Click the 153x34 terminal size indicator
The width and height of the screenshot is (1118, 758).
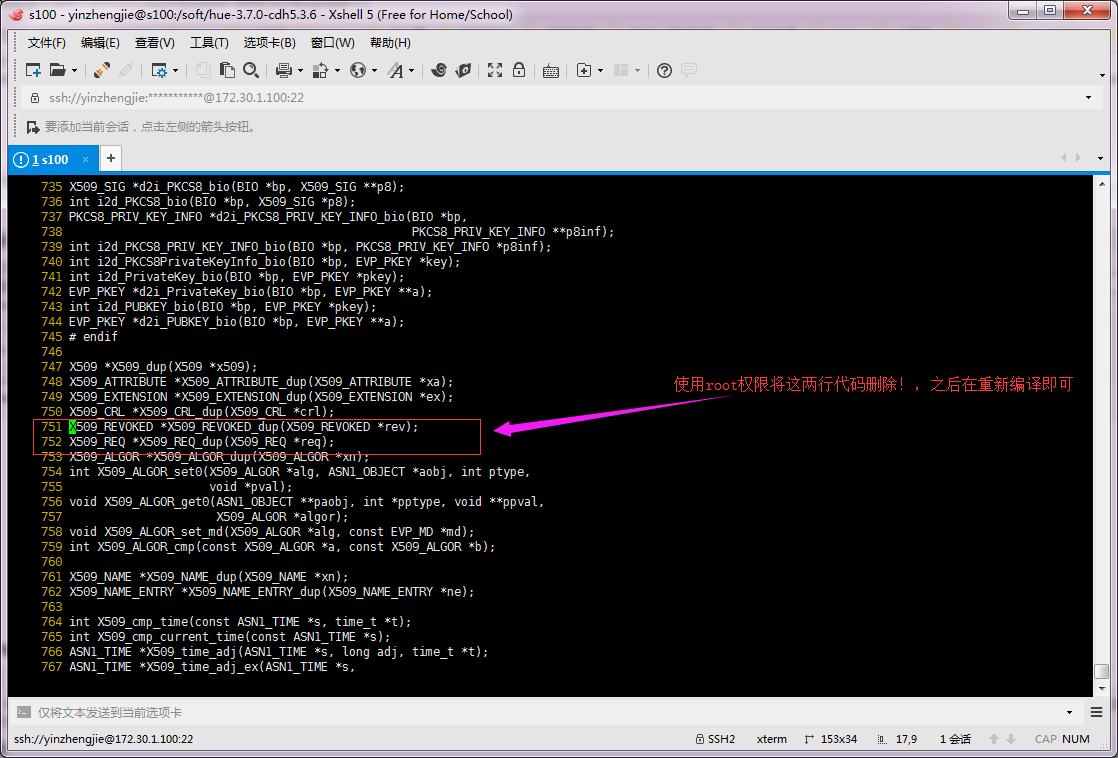[x=830, y=739]
